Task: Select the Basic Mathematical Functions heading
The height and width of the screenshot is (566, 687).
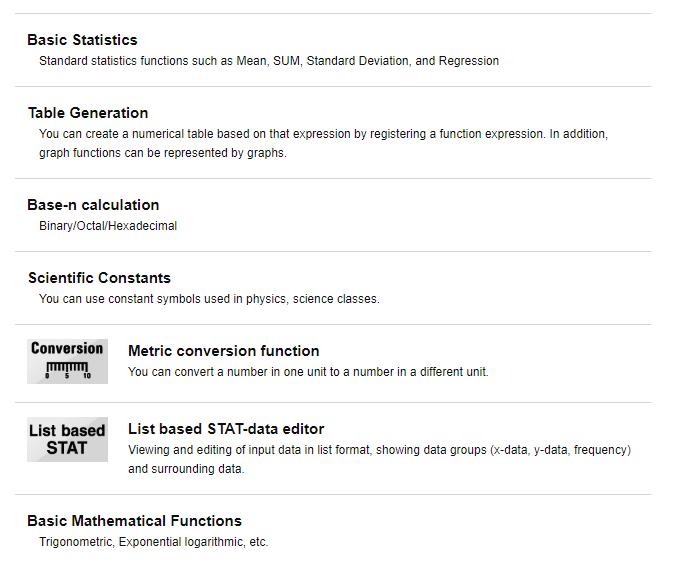Action: pyautogui.click(x=135, y=521)
